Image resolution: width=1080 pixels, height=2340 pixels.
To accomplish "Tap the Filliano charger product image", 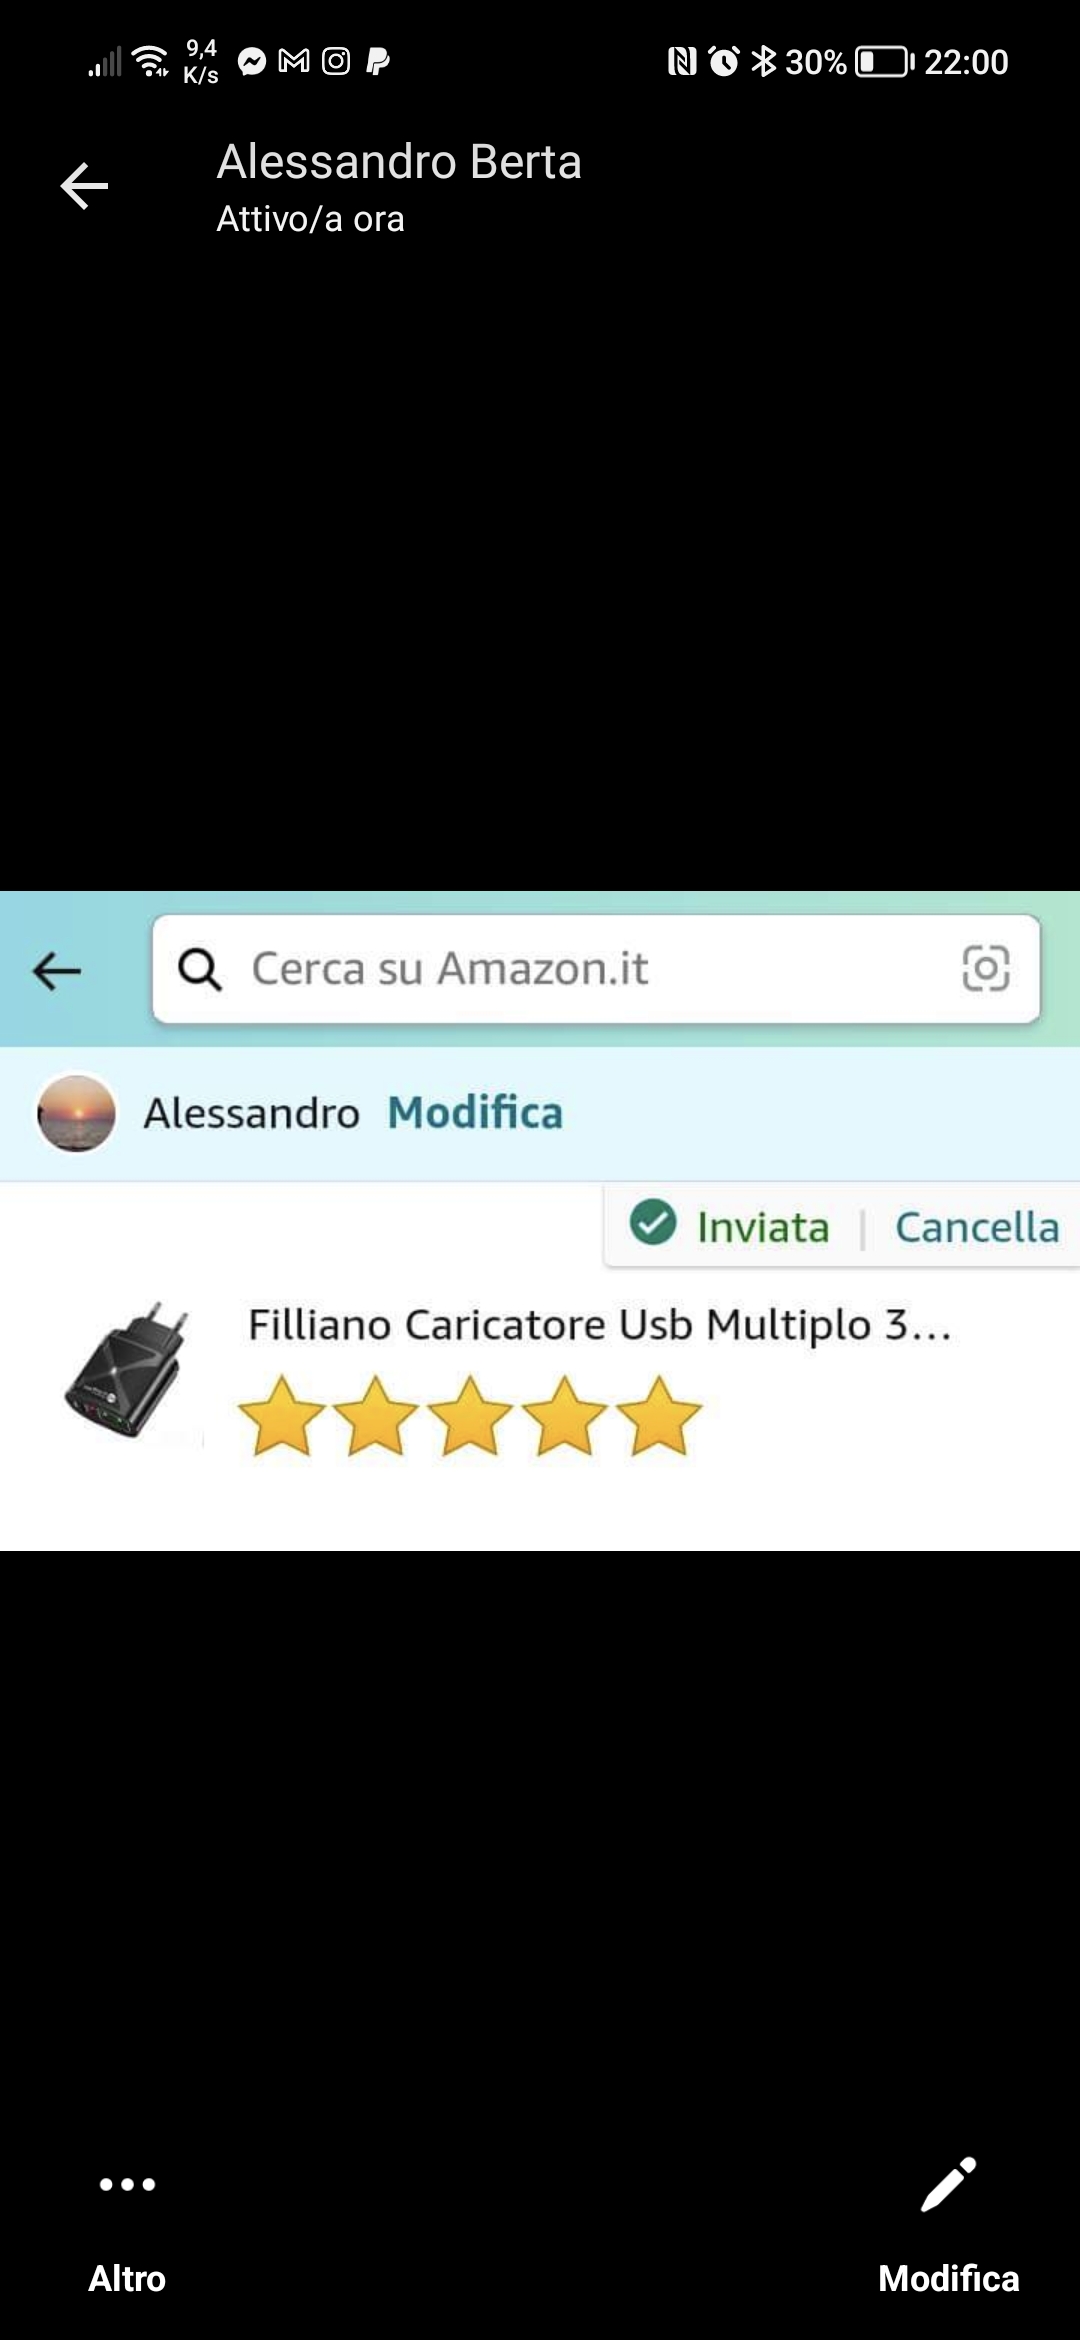I will 128,1370.
